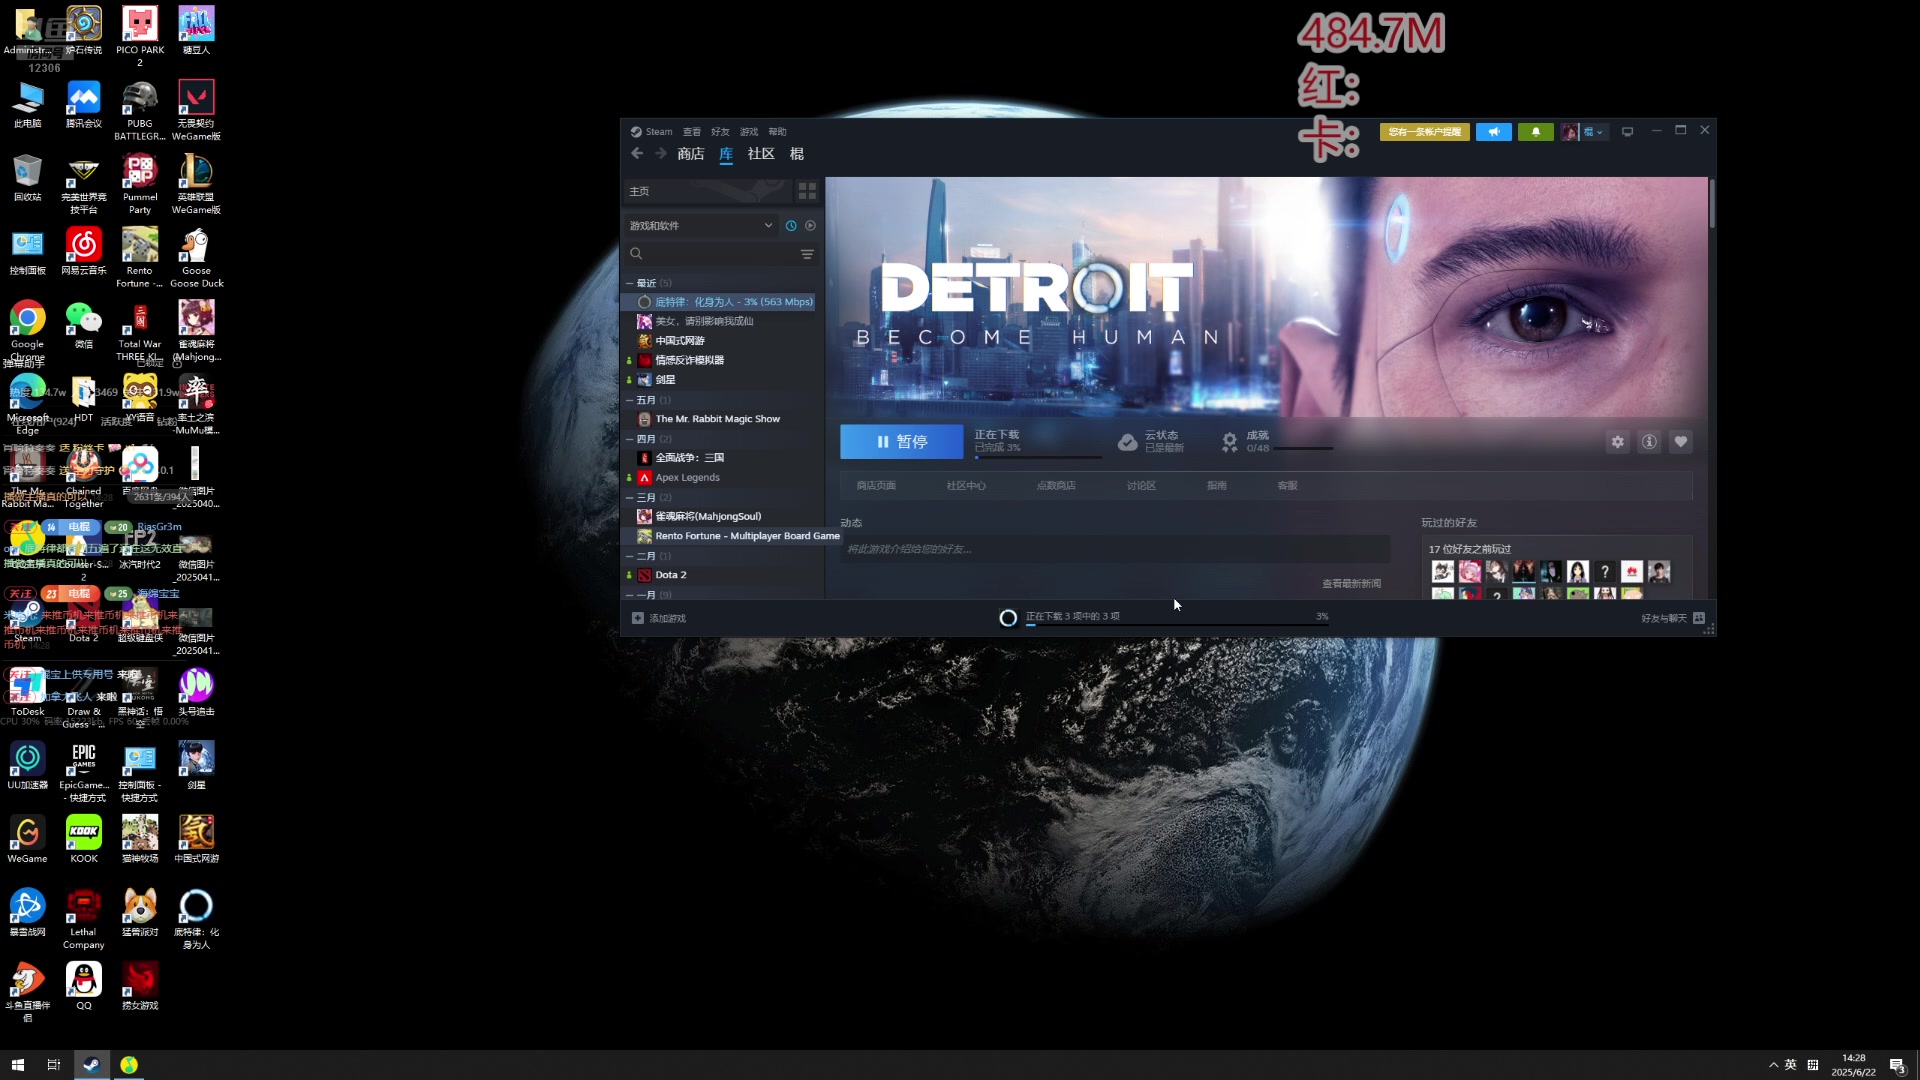Show game information icon

(x=1649, y=442)
